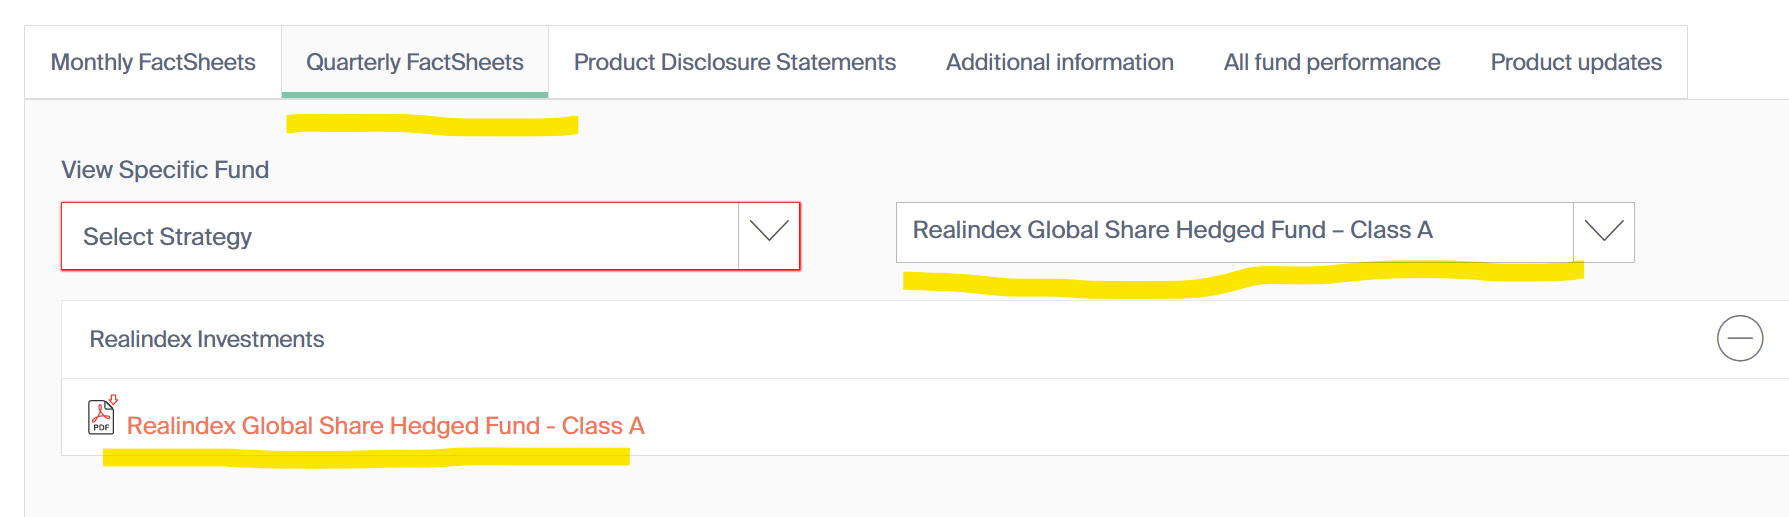Screen dimensions: 1789x517
Task: Collapse Realindex Investments with the minus icon
Action: pos(1739,338)
